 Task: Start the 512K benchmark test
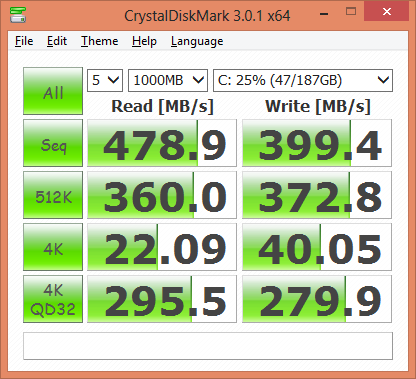click(x=53, y=195)
